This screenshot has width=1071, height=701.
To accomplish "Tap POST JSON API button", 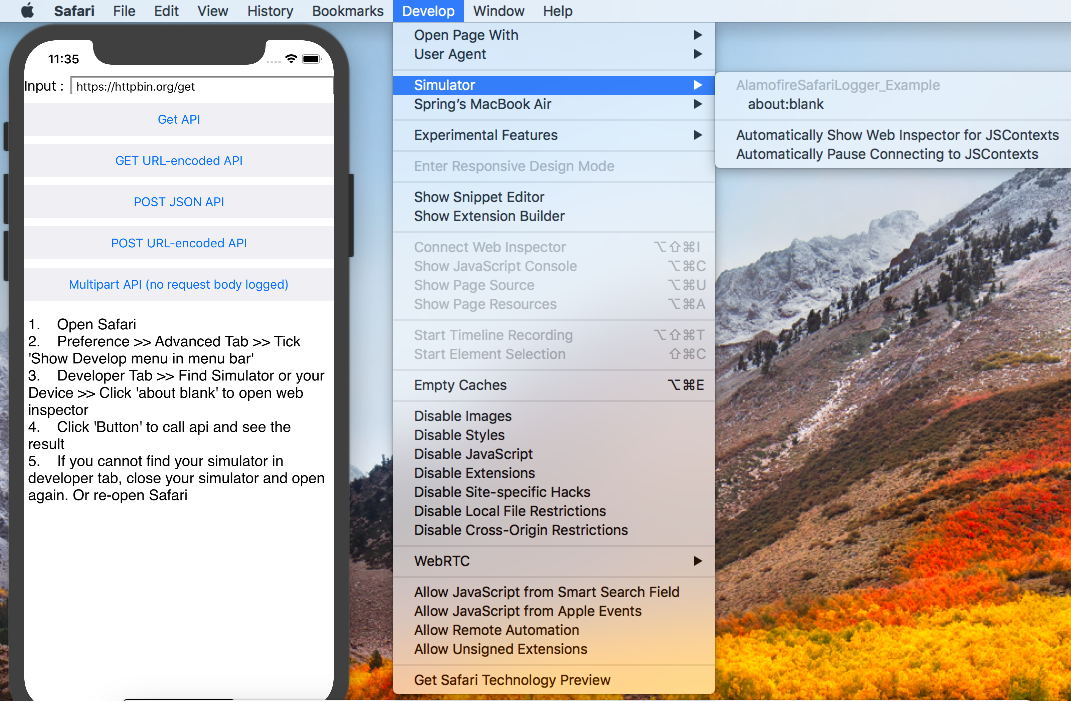I will click(179, 202).
